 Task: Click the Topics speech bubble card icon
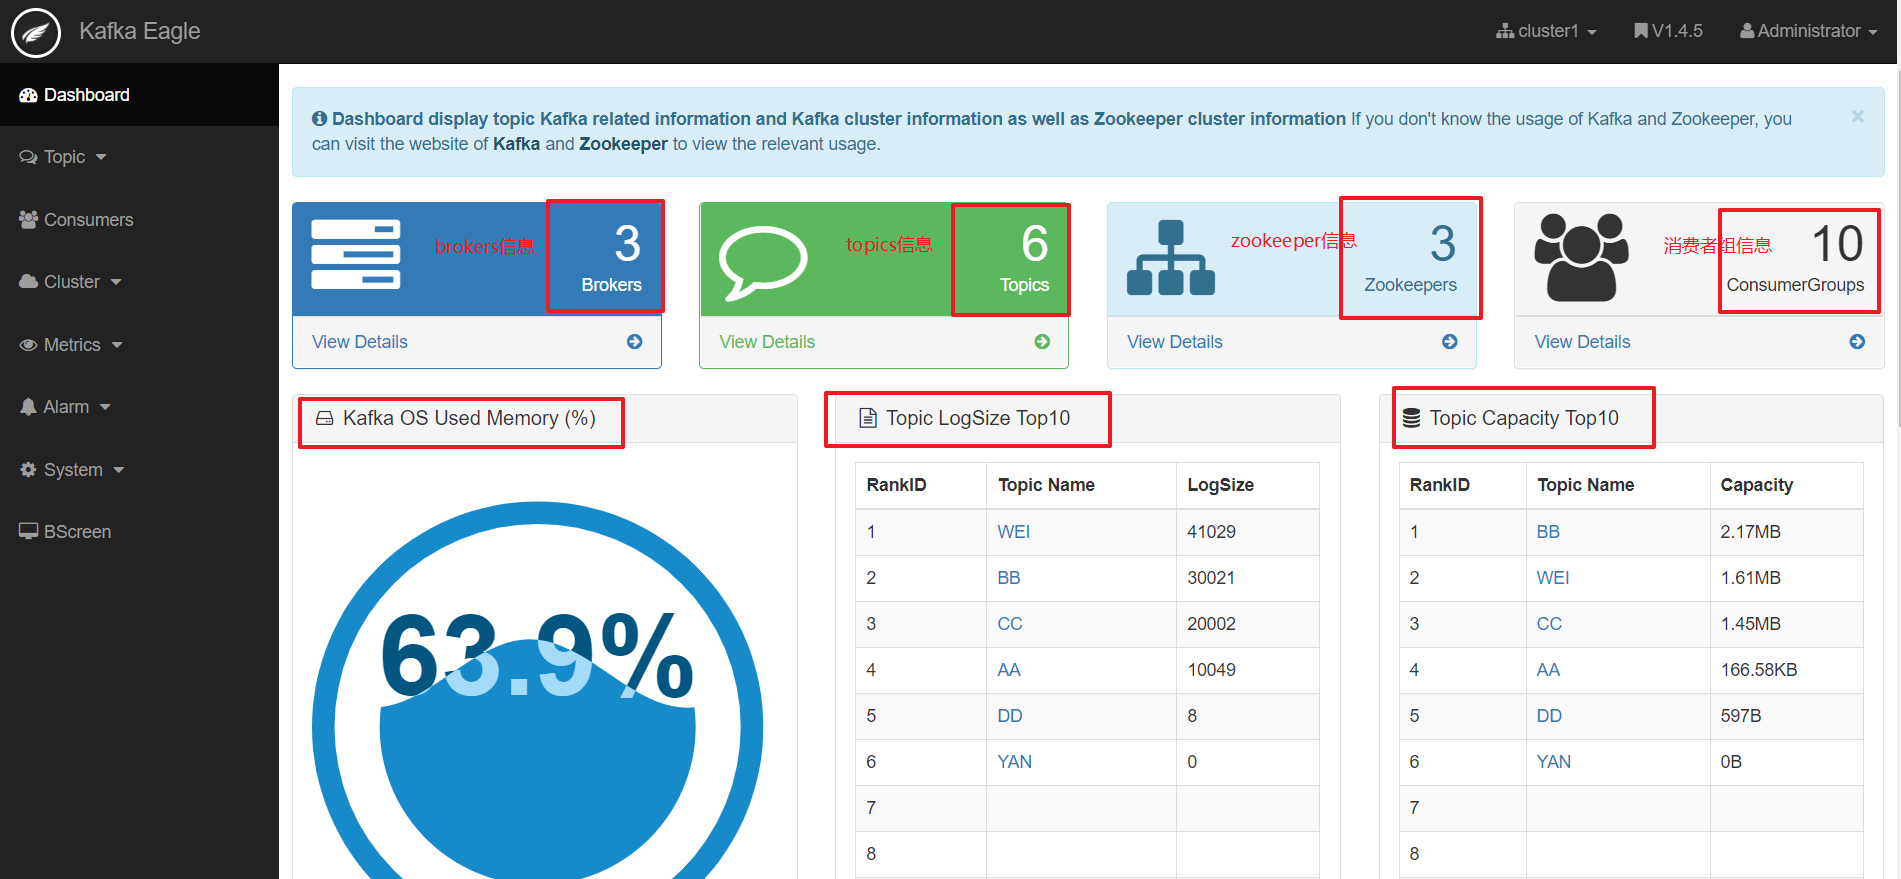[763, 263]
